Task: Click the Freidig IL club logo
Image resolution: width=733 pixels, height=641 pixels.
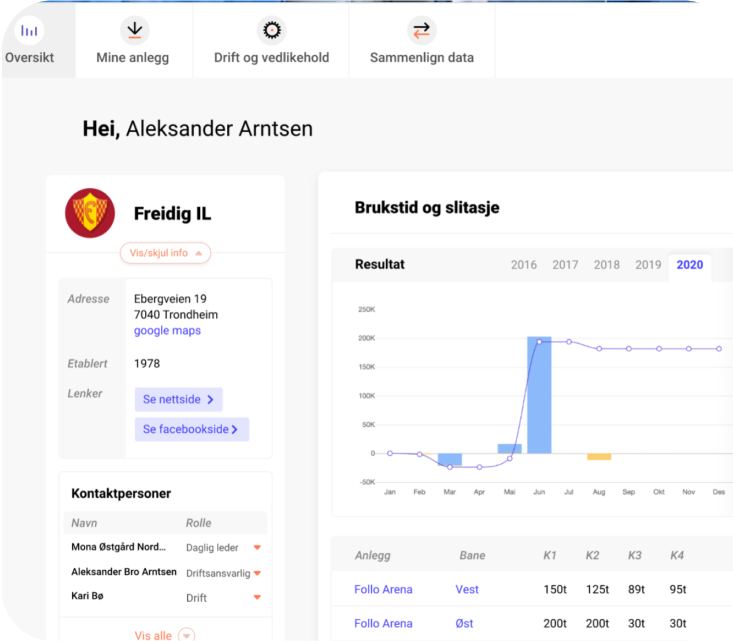Action: coord(90,213)
